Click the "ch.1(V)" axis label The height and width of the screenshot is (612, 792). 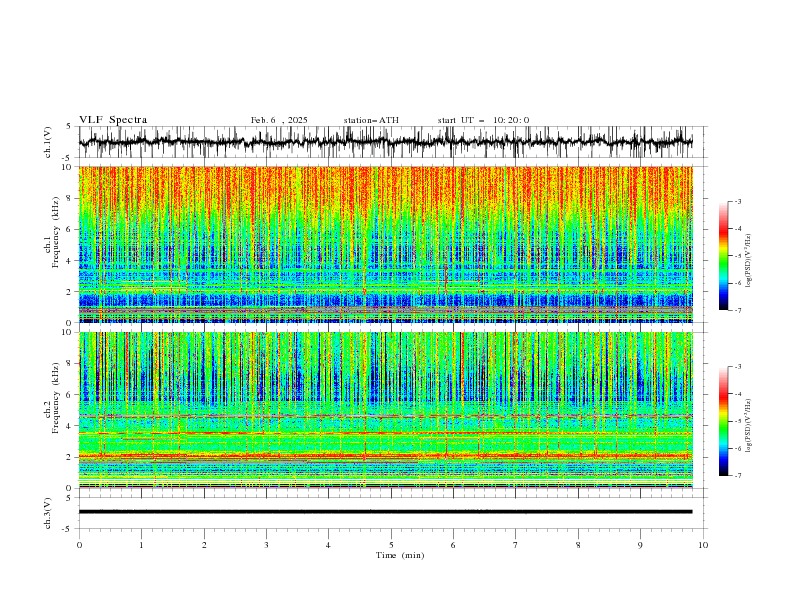[x=48, y=142]
